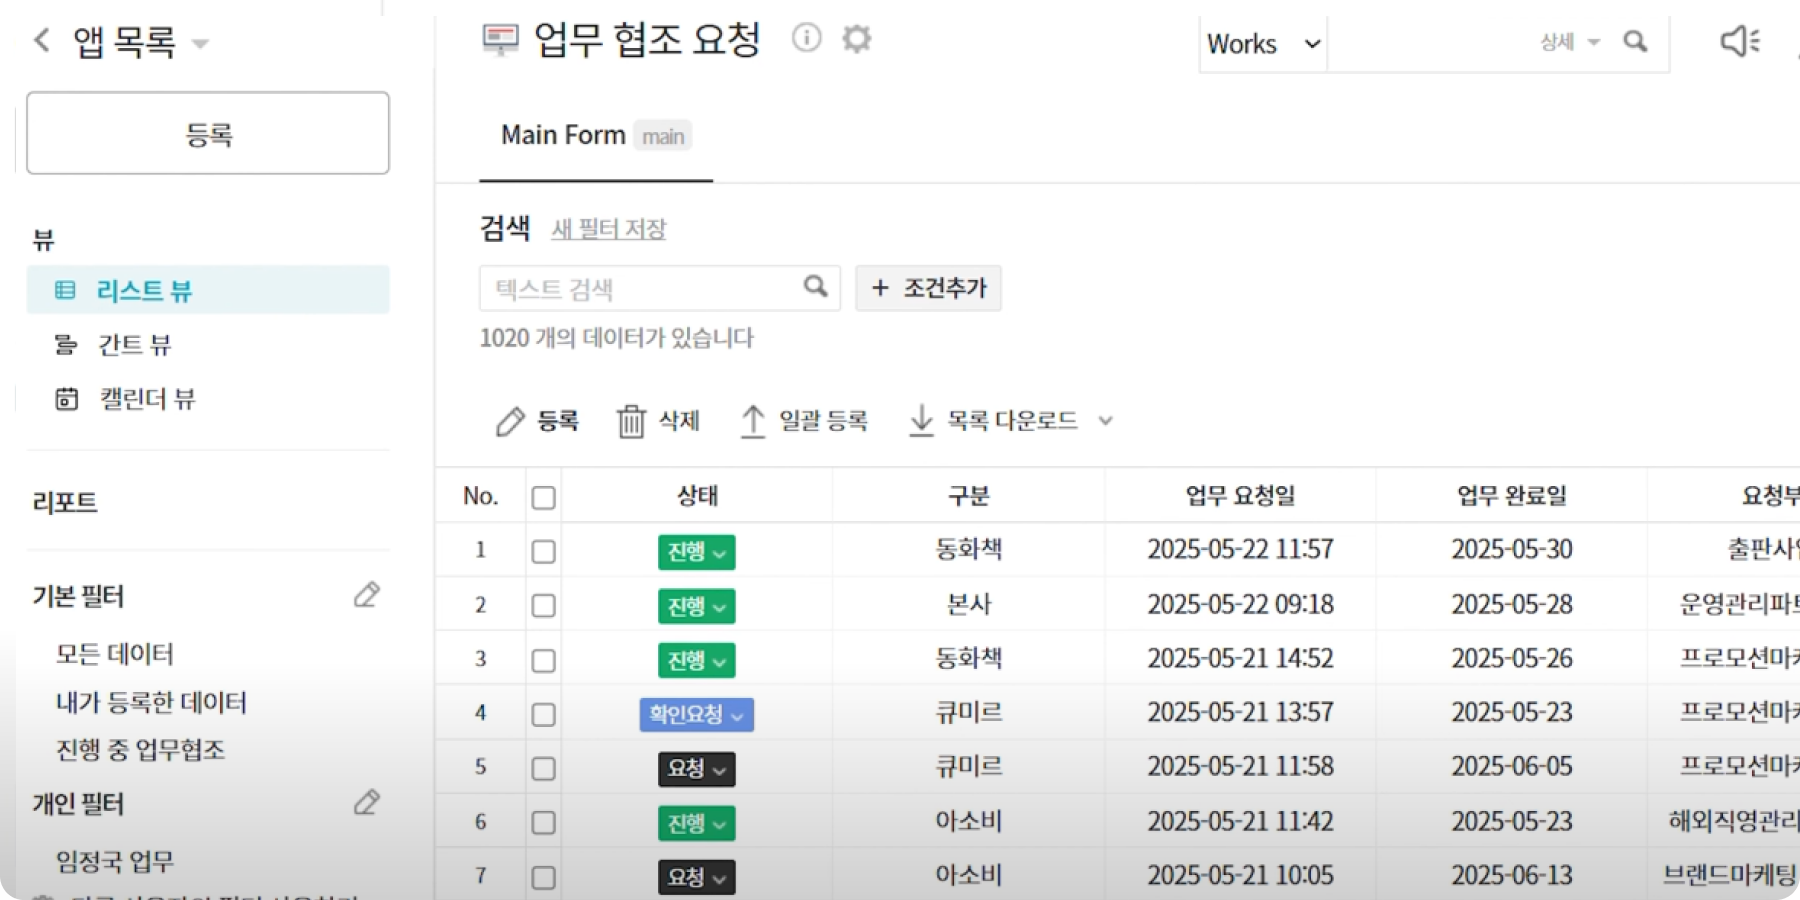The image size is (1800, 900).
Task: Click 목록 다운로드 download item
Action: (993, 421)
